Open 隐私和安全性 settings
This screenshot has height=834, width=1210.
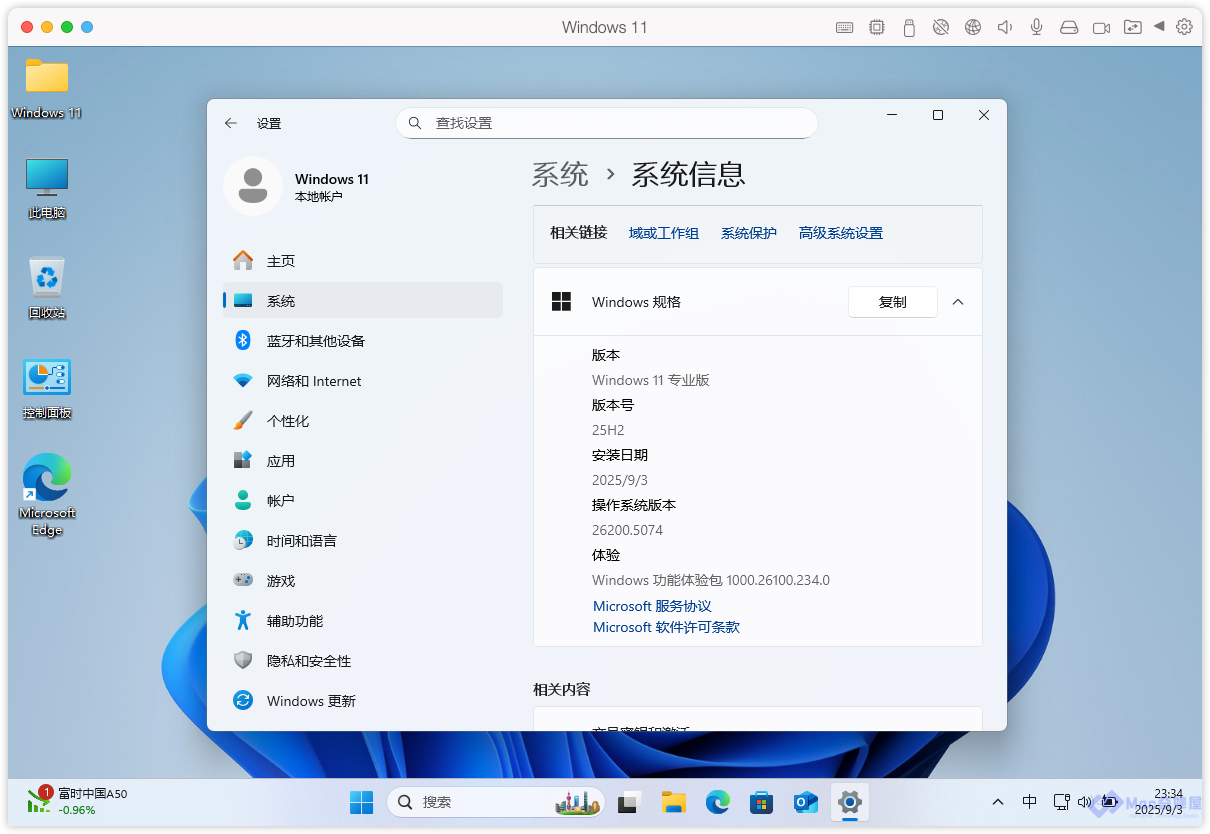(363, 661)
